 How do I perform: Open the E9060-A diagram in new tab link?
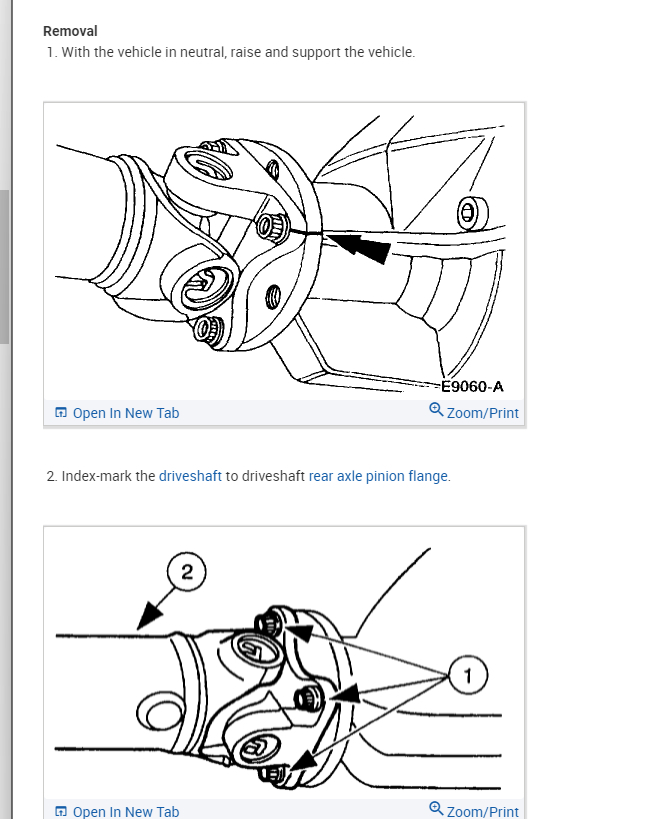pyautogui.click(x=126, y=413)
